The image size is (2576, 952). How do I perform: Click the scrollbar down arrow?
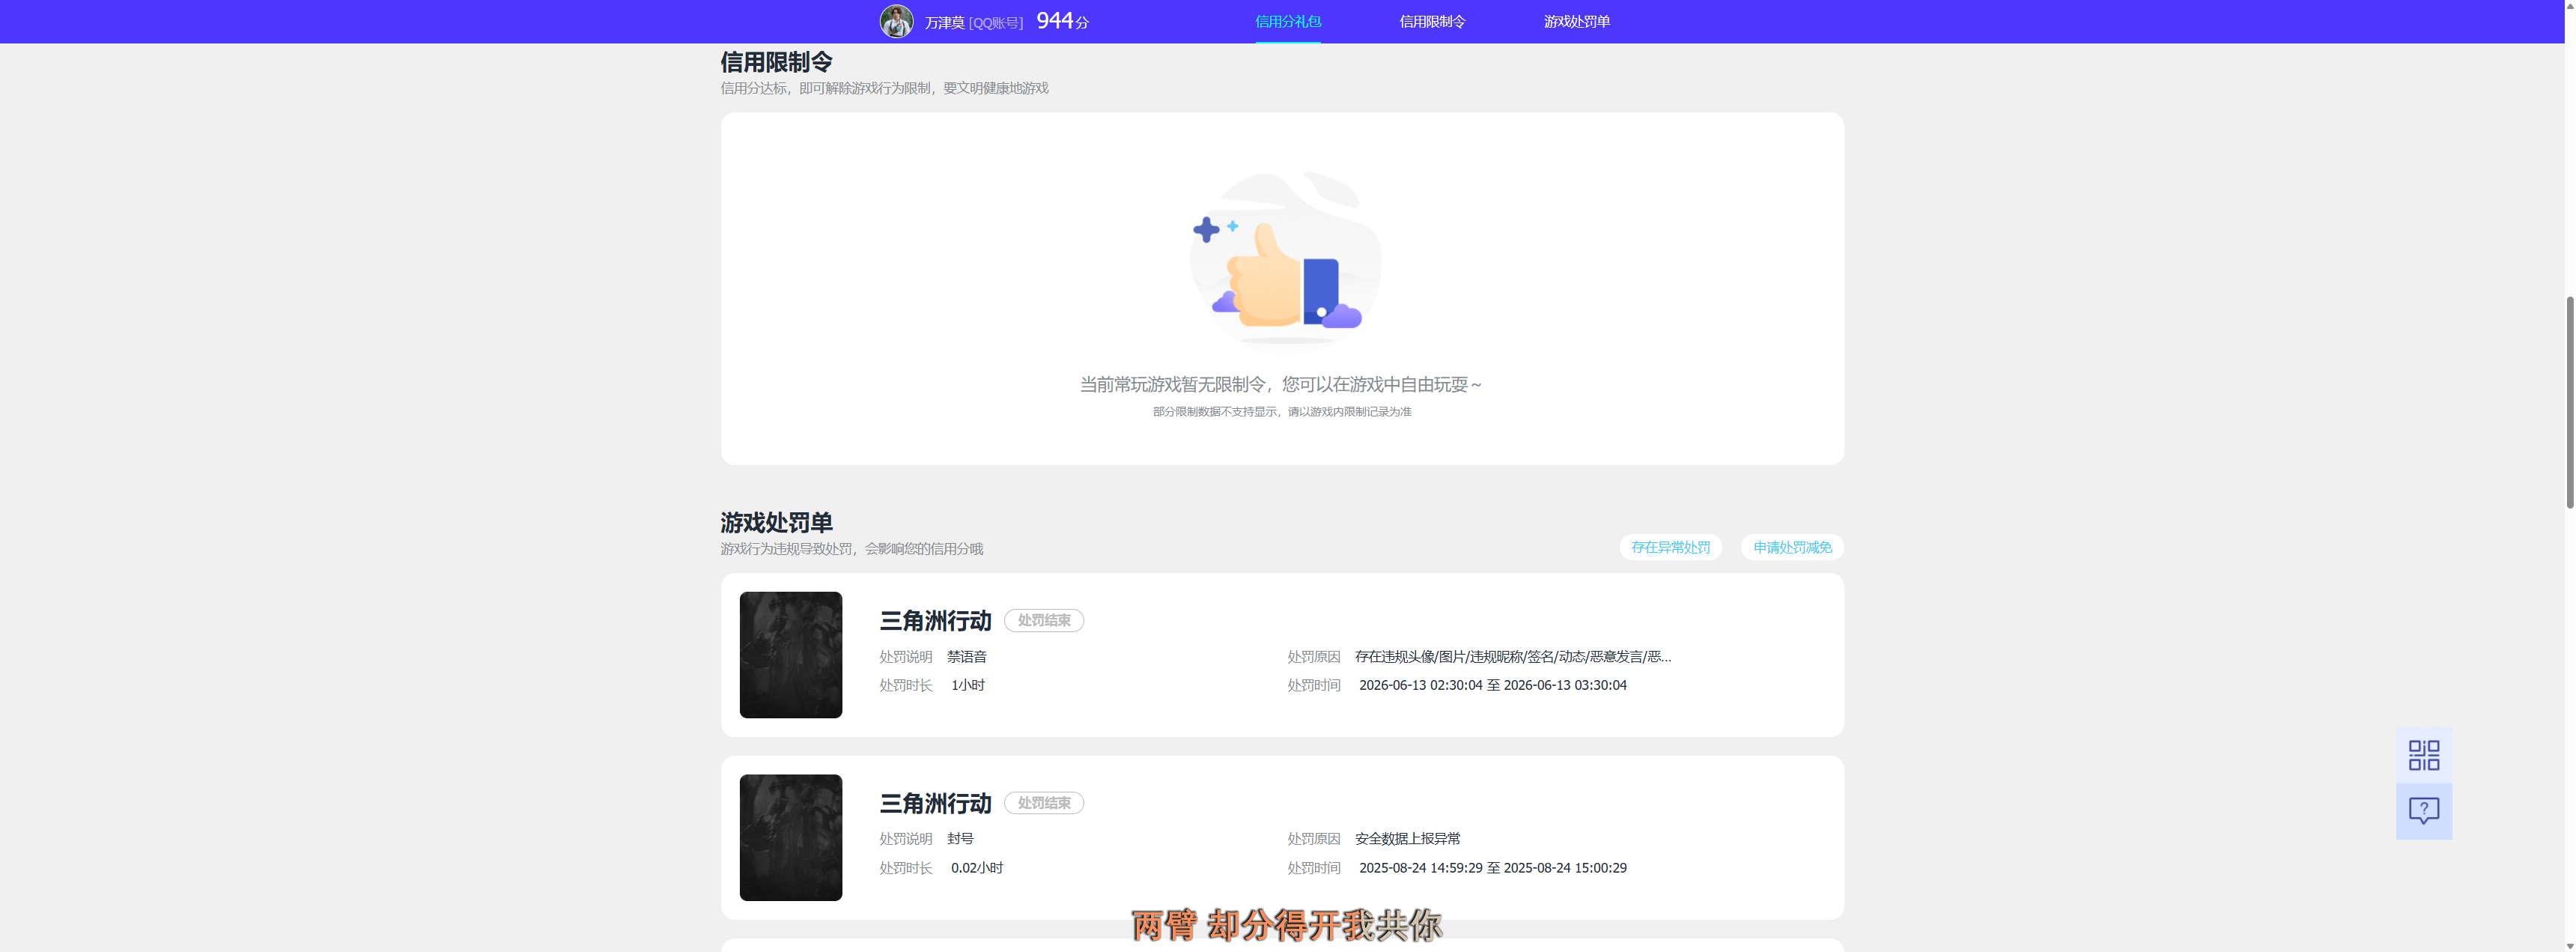[x=2569, y=945]
